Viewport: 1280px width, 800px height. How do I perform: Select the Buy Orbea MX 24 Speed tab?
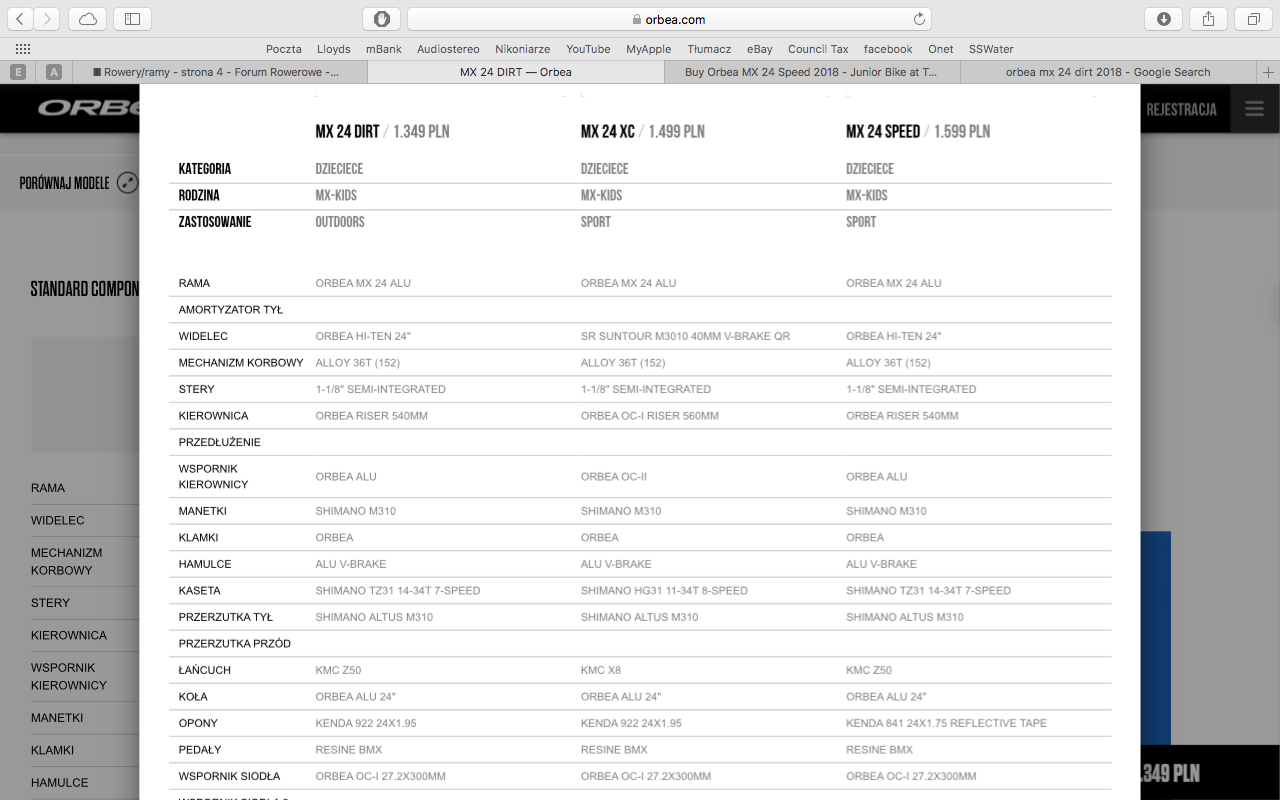point(811,72)
